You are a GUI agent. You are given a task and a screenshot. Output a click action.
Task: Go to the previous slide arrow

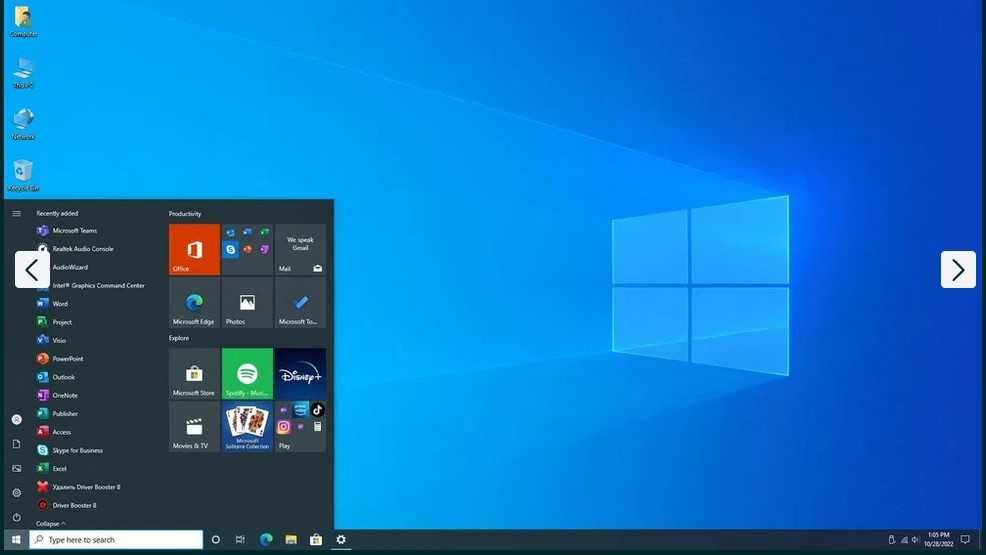(x=32, y=270)
